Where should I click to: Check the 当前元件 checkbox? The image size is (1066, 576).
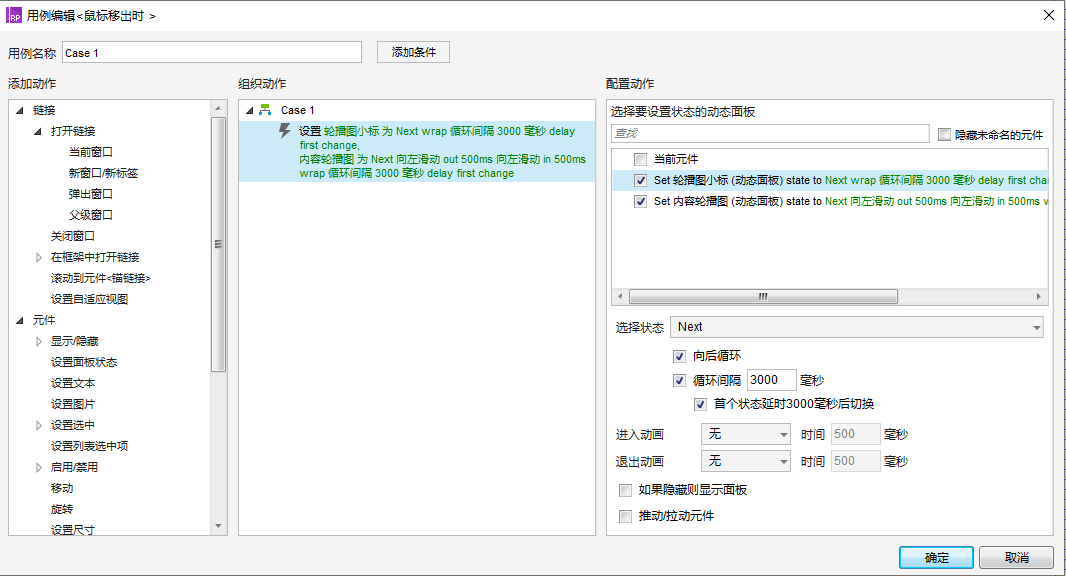click(640, 159)
